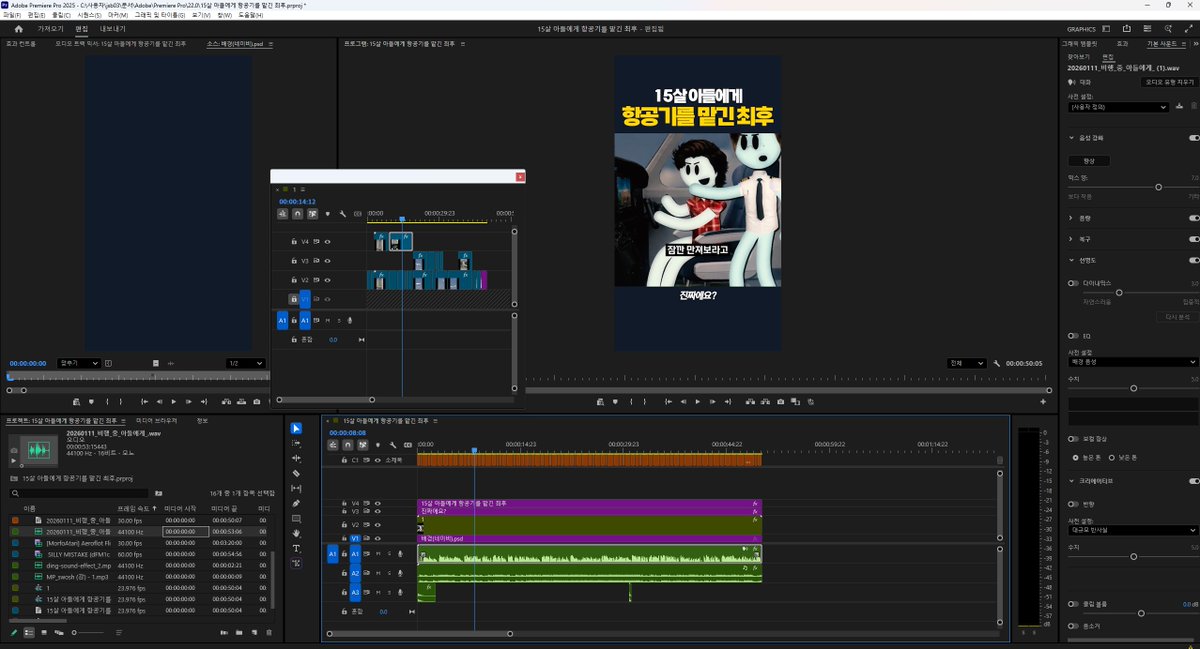Toggle V3 eye icon in floating timeline

pyautogui.click(x=328, y=261)
